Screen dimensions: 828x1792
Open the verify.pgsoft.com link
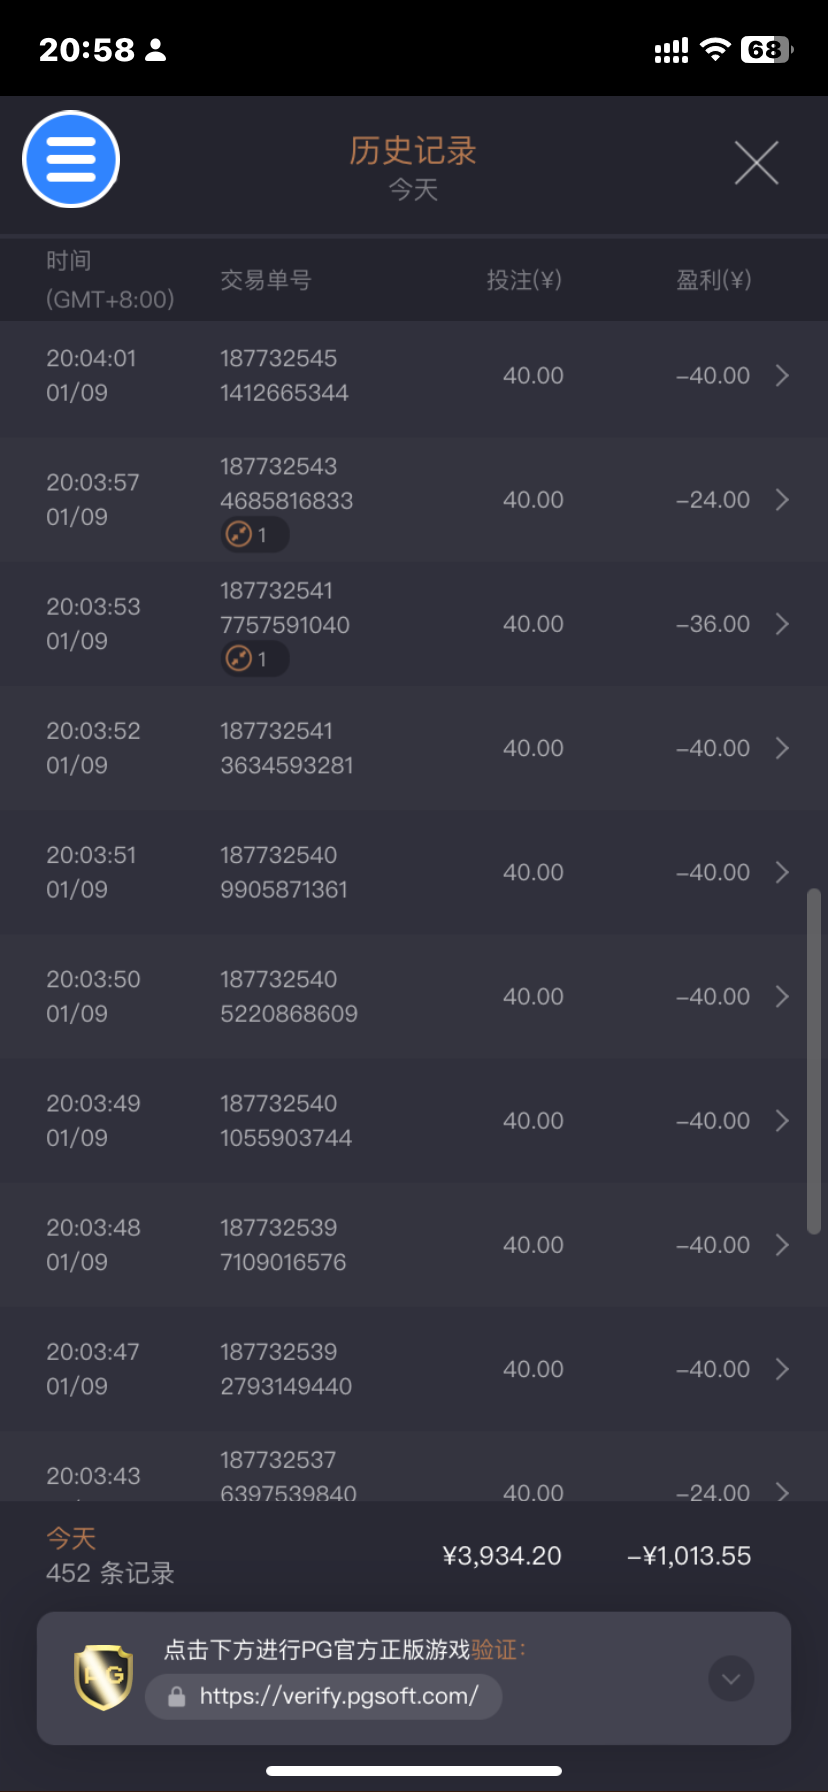tap(338, 1696)
